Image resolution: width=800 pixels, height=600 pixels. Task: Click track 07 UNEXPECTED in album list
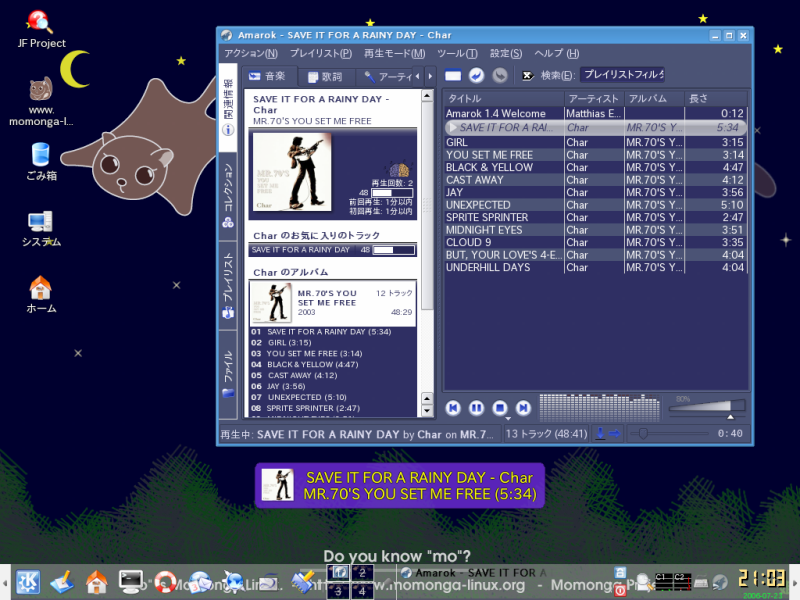pyautogui.click(x=299, y=397)
